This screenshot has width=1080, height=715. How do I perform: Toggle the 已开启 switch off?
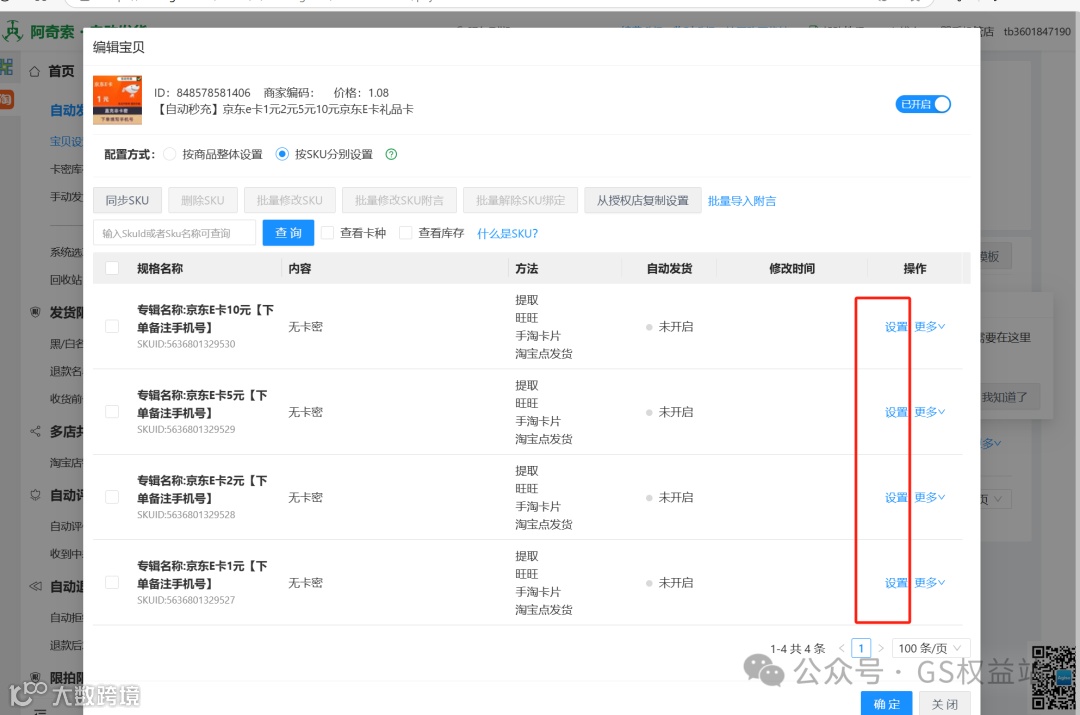click(923, 104)
